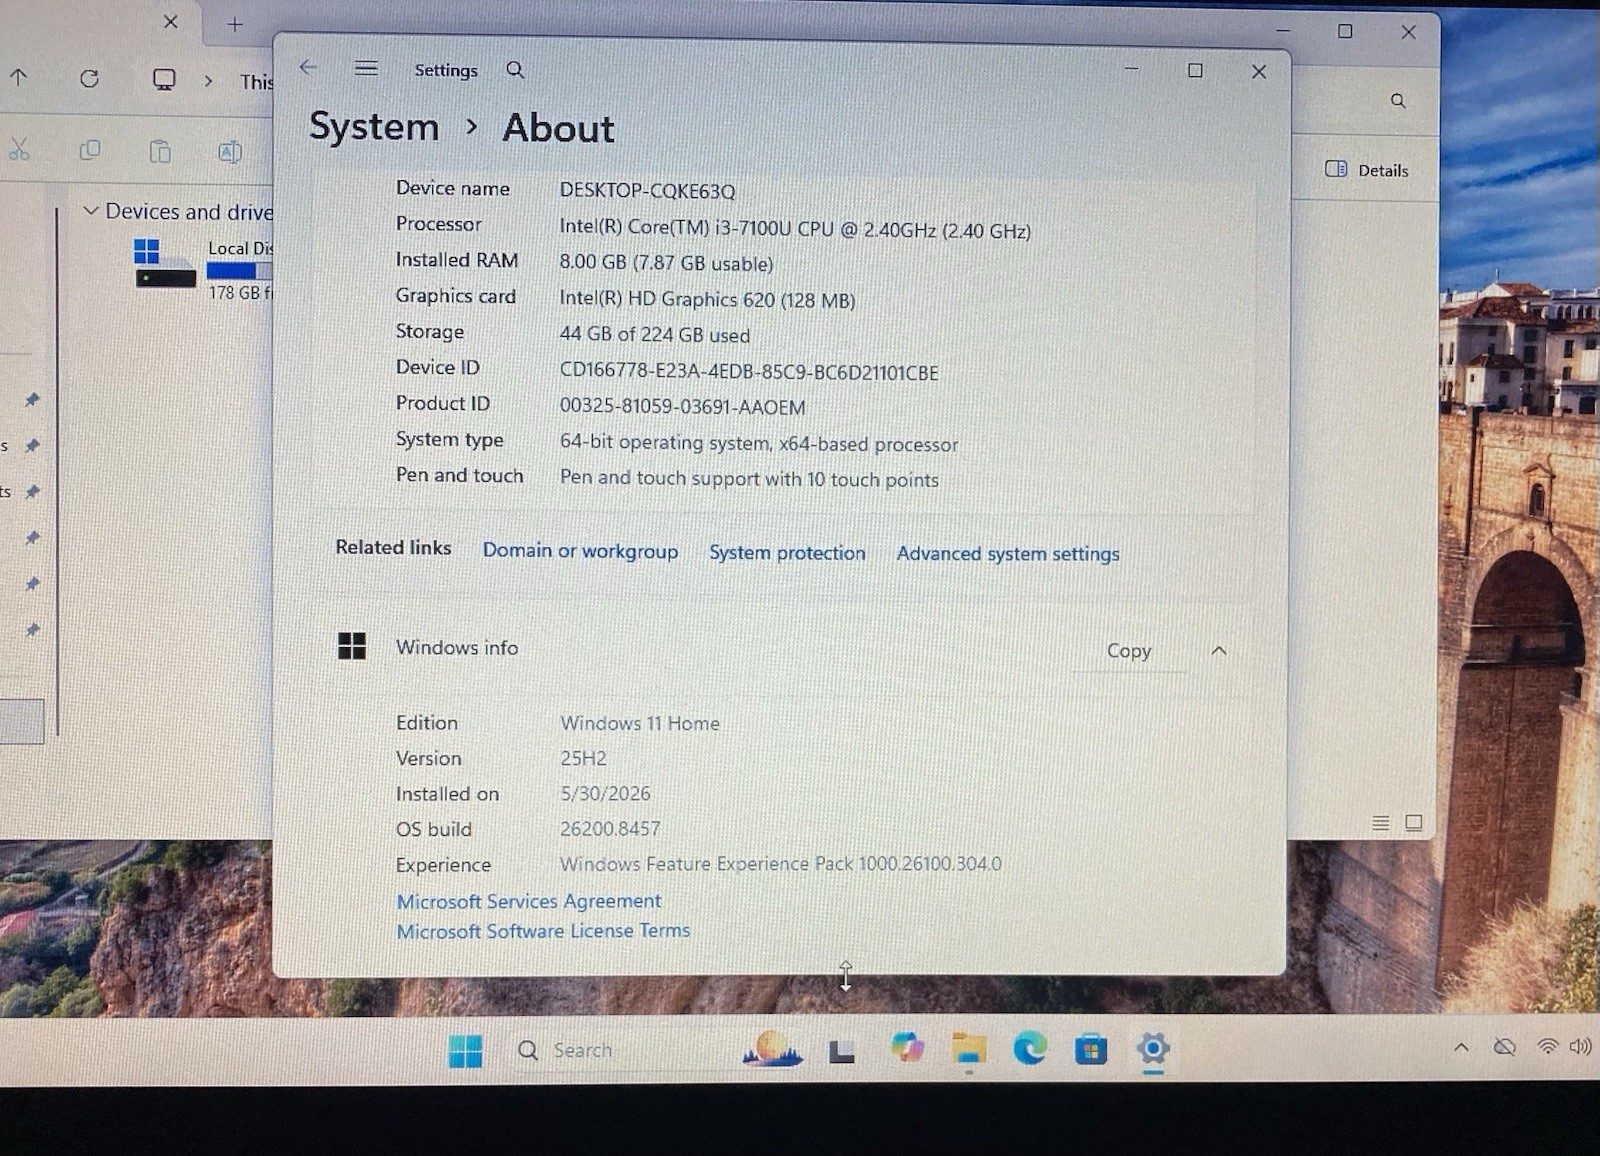
Task: Open File Explorer from the taskbar
Action: (x=968, y=1049)
